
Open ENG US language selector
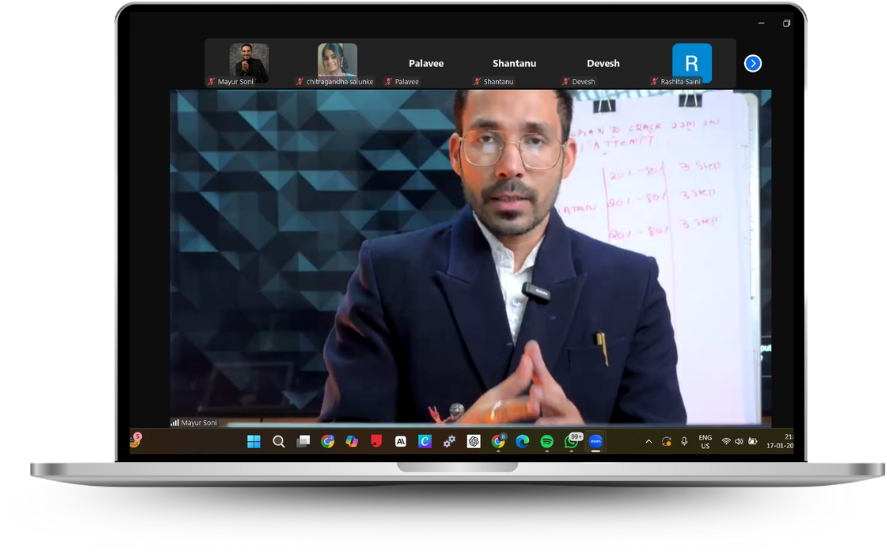pyautogui.click(x=705, y=441)
